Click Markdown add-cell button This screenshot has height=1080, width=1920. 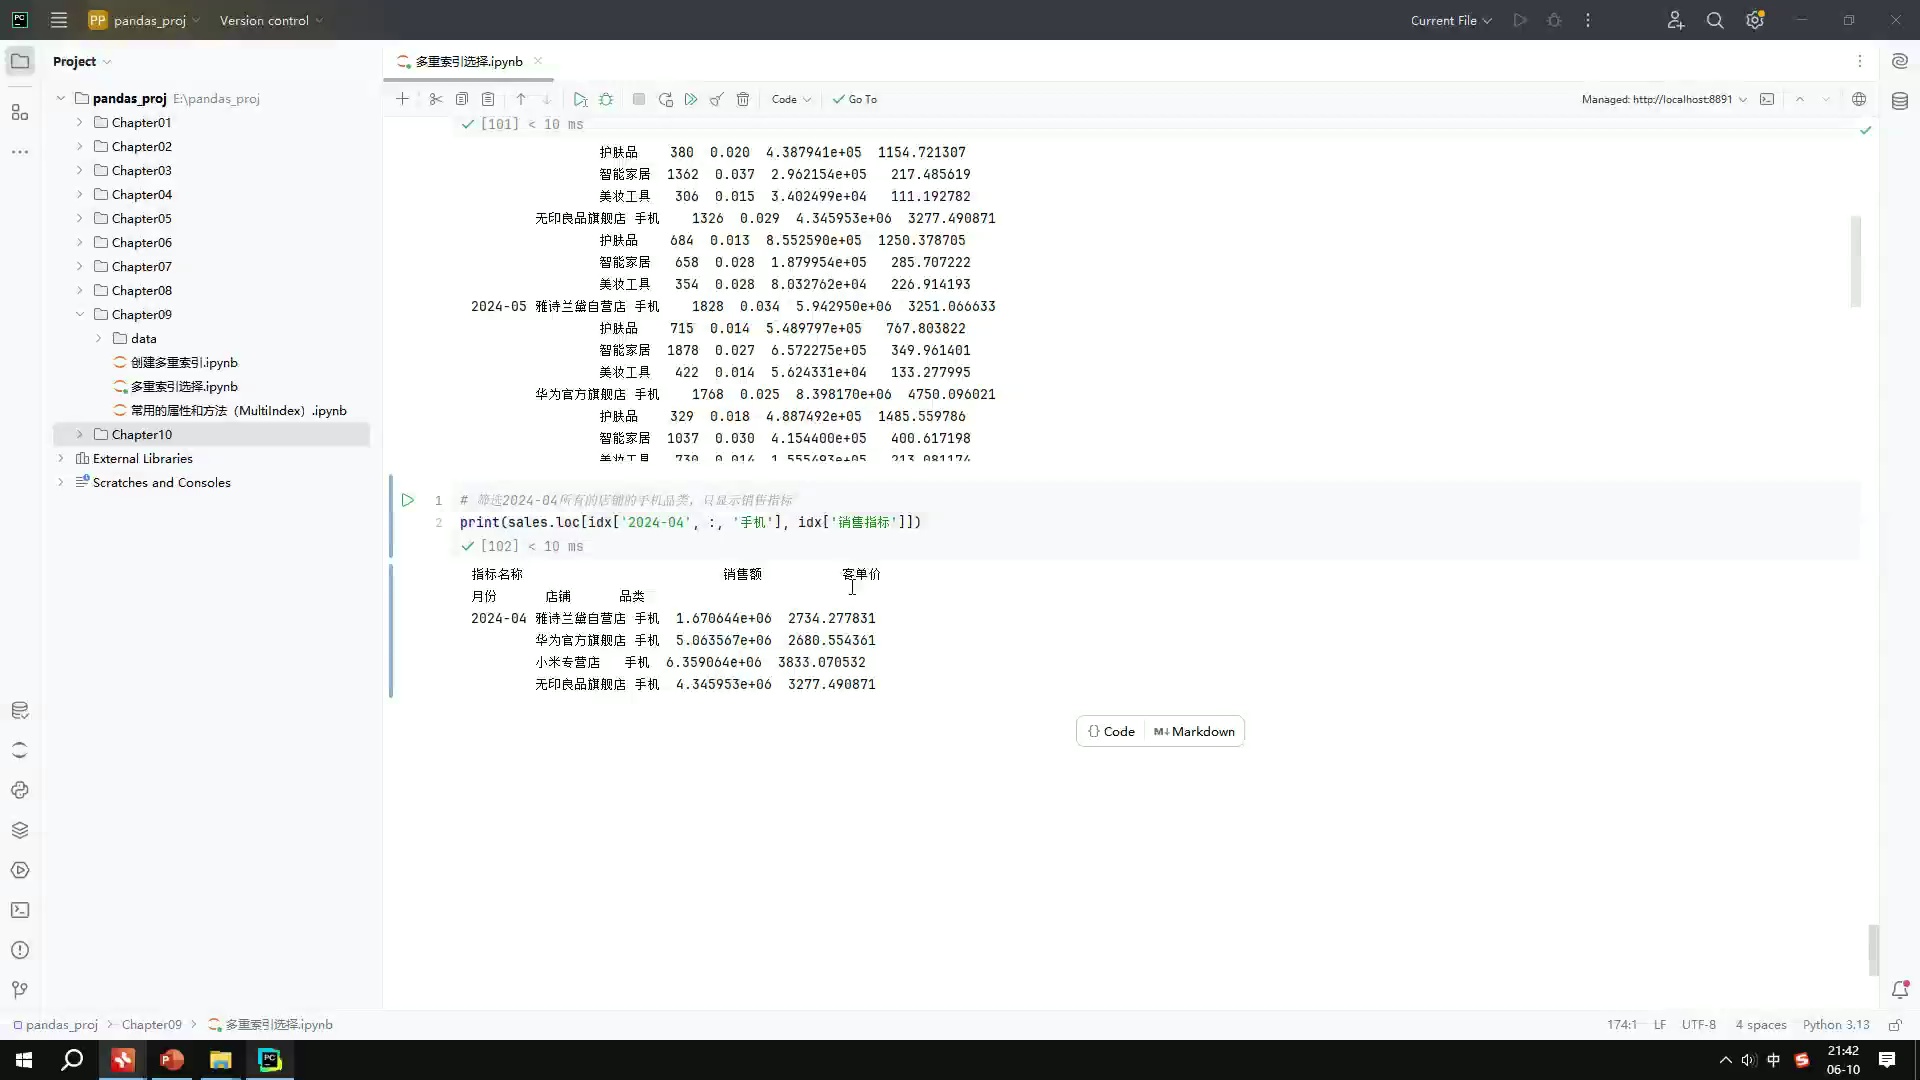(1195, 731)
